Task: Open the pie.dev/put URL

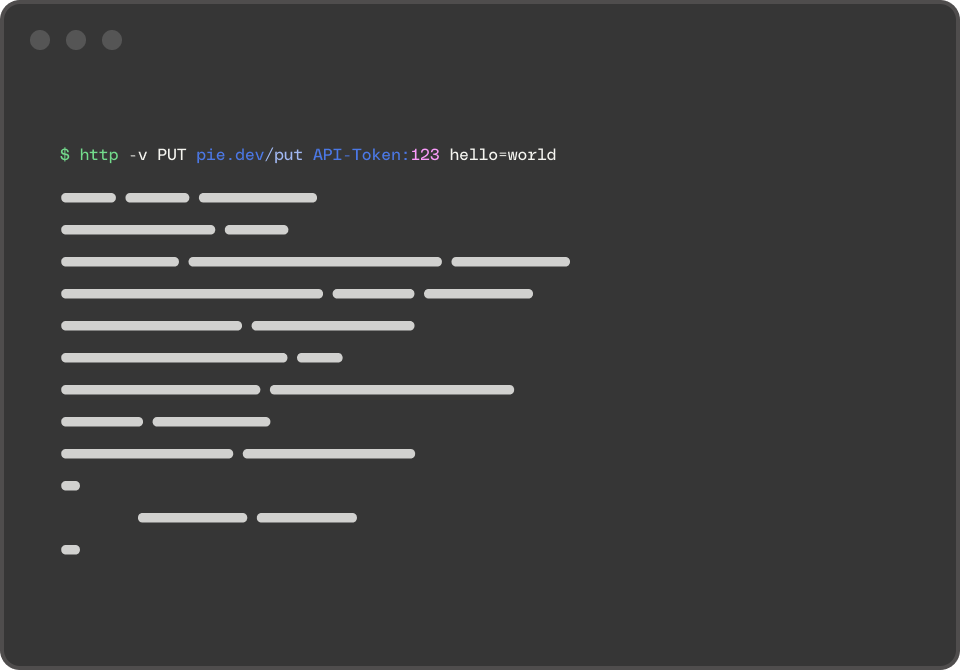Action: [x=249, y=155]
